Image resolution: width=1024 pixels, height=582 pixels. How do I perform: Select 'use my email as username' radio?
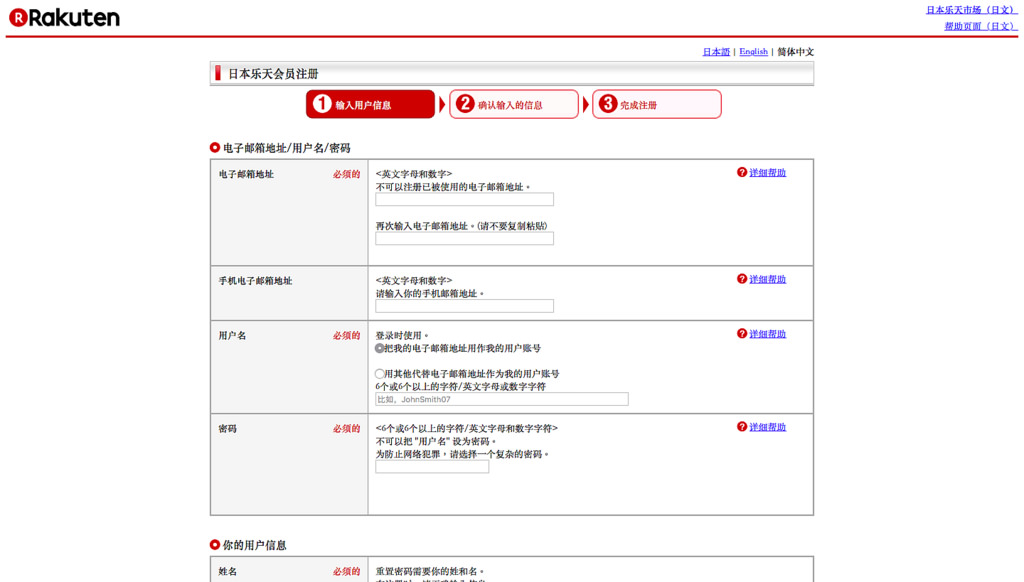pyautogui.click(x=380, y=349)
